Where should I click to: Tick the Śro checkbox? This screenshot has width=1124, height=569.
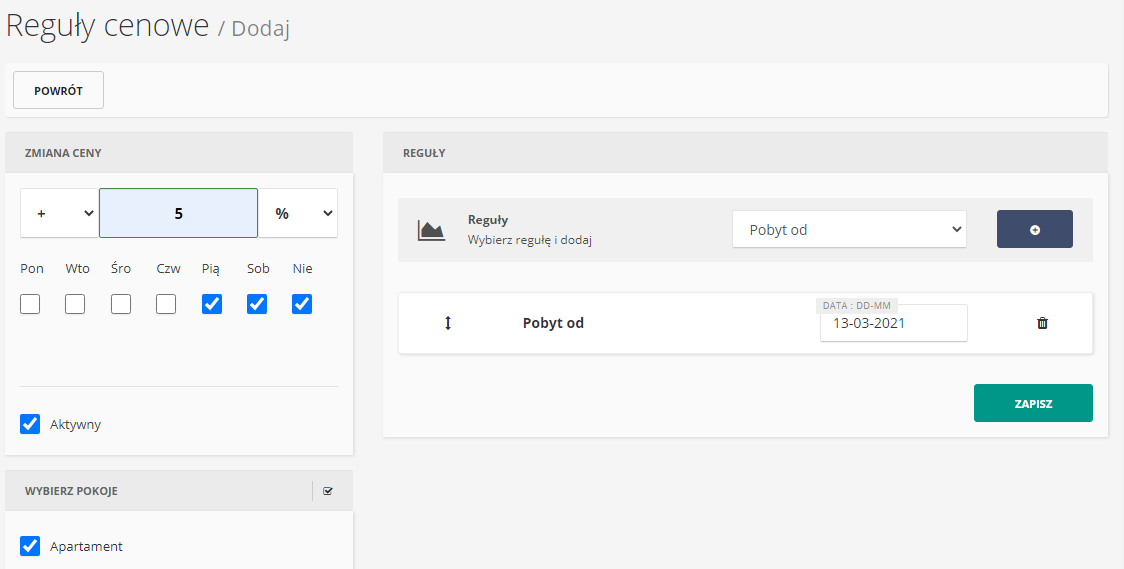click(x=121, y=304)
